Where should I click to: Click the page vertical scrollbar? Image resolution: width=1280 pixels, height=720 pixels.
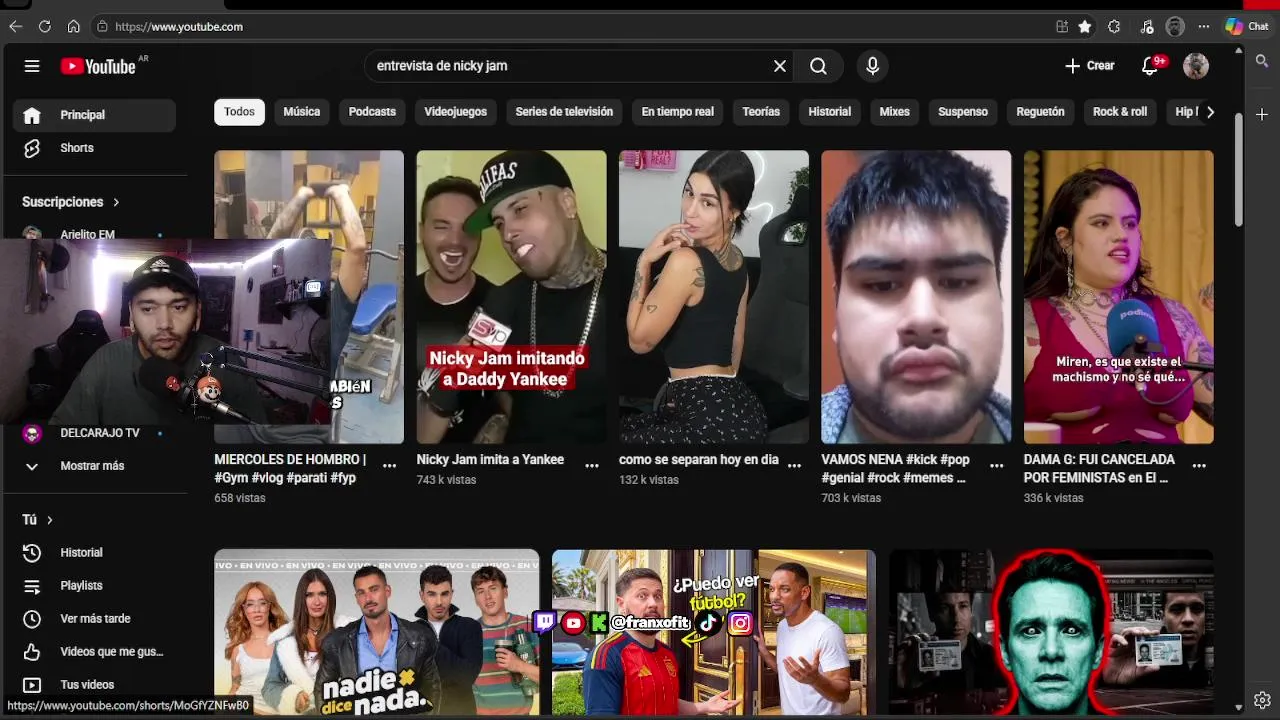tap(1239, 170)
